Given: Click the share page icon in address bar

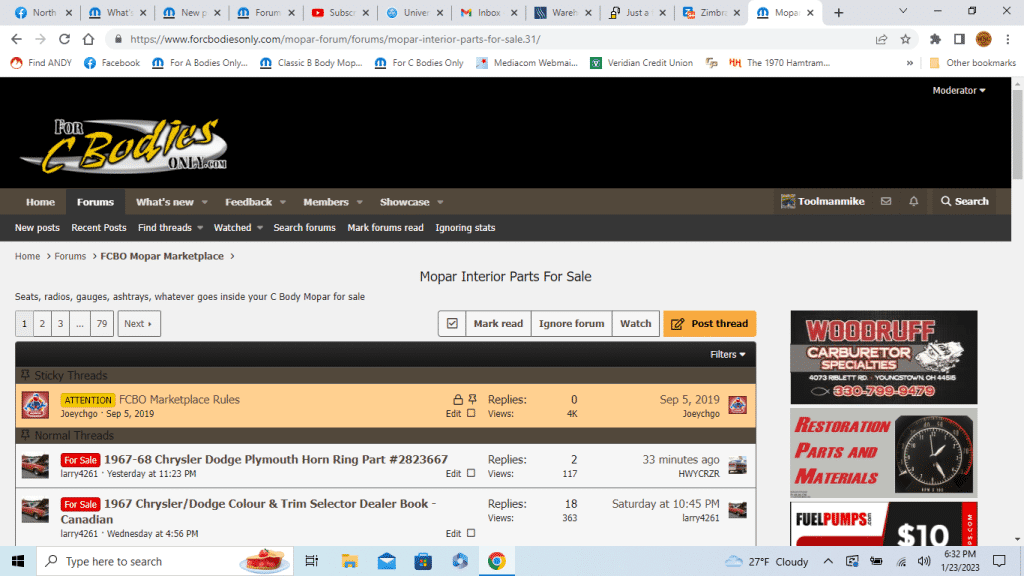Looking at the screenshot, I should point(881,39).
